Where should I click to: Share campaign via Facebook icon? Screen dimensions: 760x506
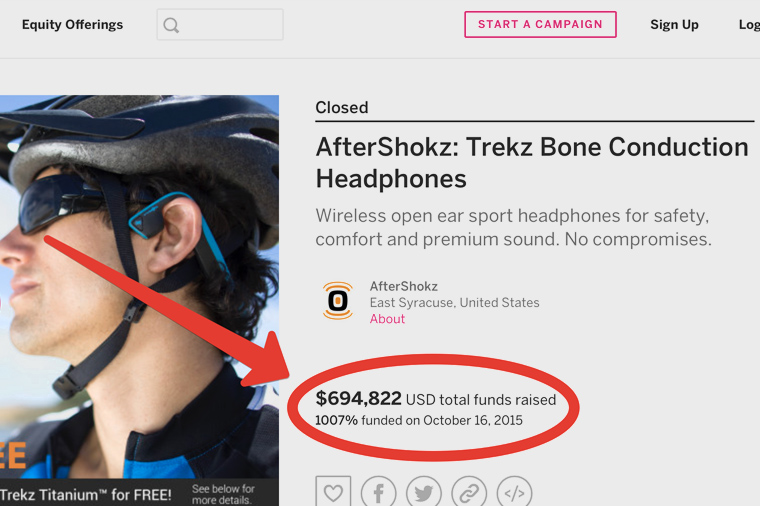[x=379, y=492]
